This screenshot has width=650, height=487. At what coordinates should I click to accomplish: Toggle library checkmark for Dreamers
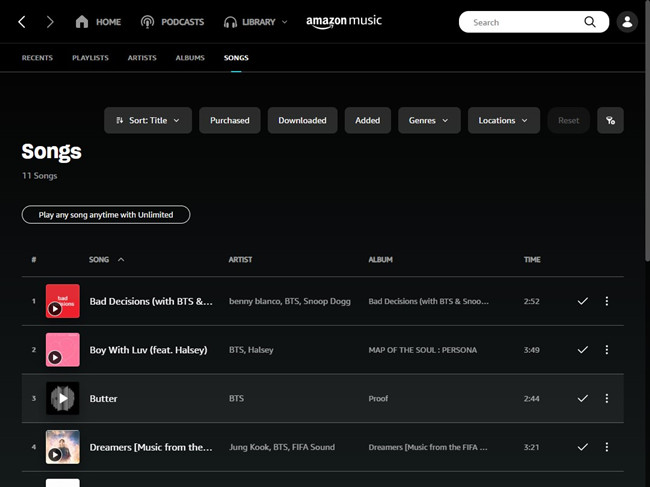point(582,447)
